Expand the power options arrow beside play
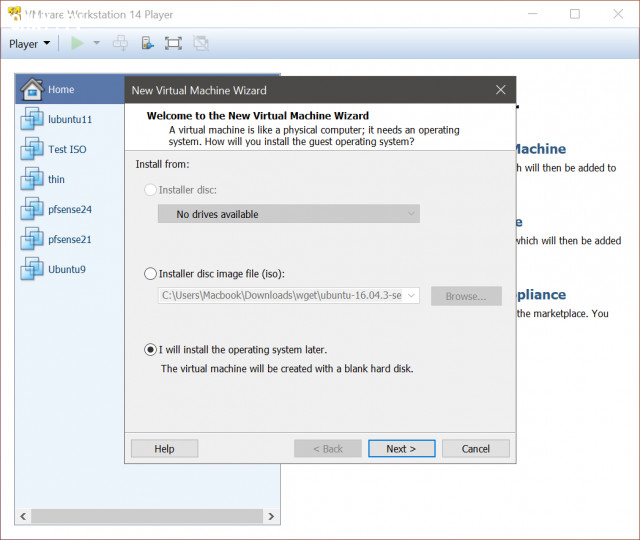The width and height of the screenshot is (640, 540). tap(97, 42)
